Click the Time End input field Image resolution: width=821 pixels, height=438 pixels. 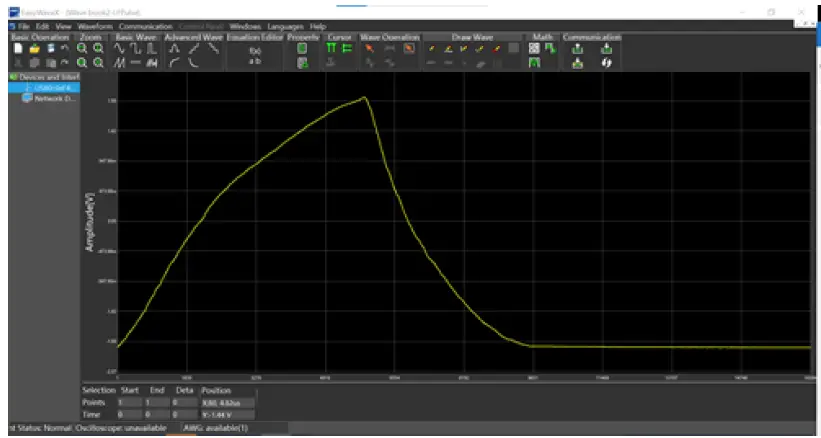157,414
